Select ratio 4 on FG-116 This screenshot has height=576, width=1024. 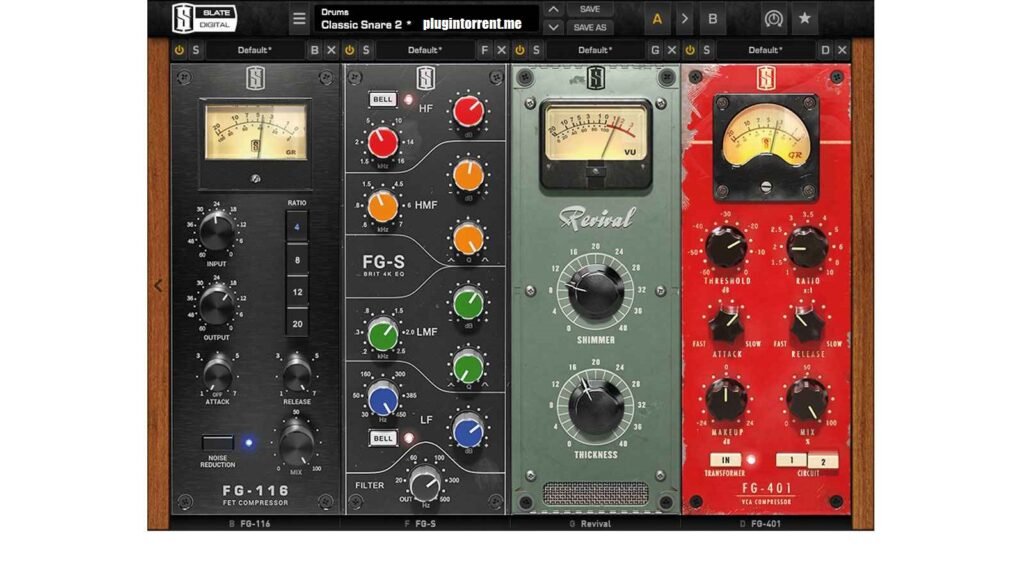(x=297, y=227)
